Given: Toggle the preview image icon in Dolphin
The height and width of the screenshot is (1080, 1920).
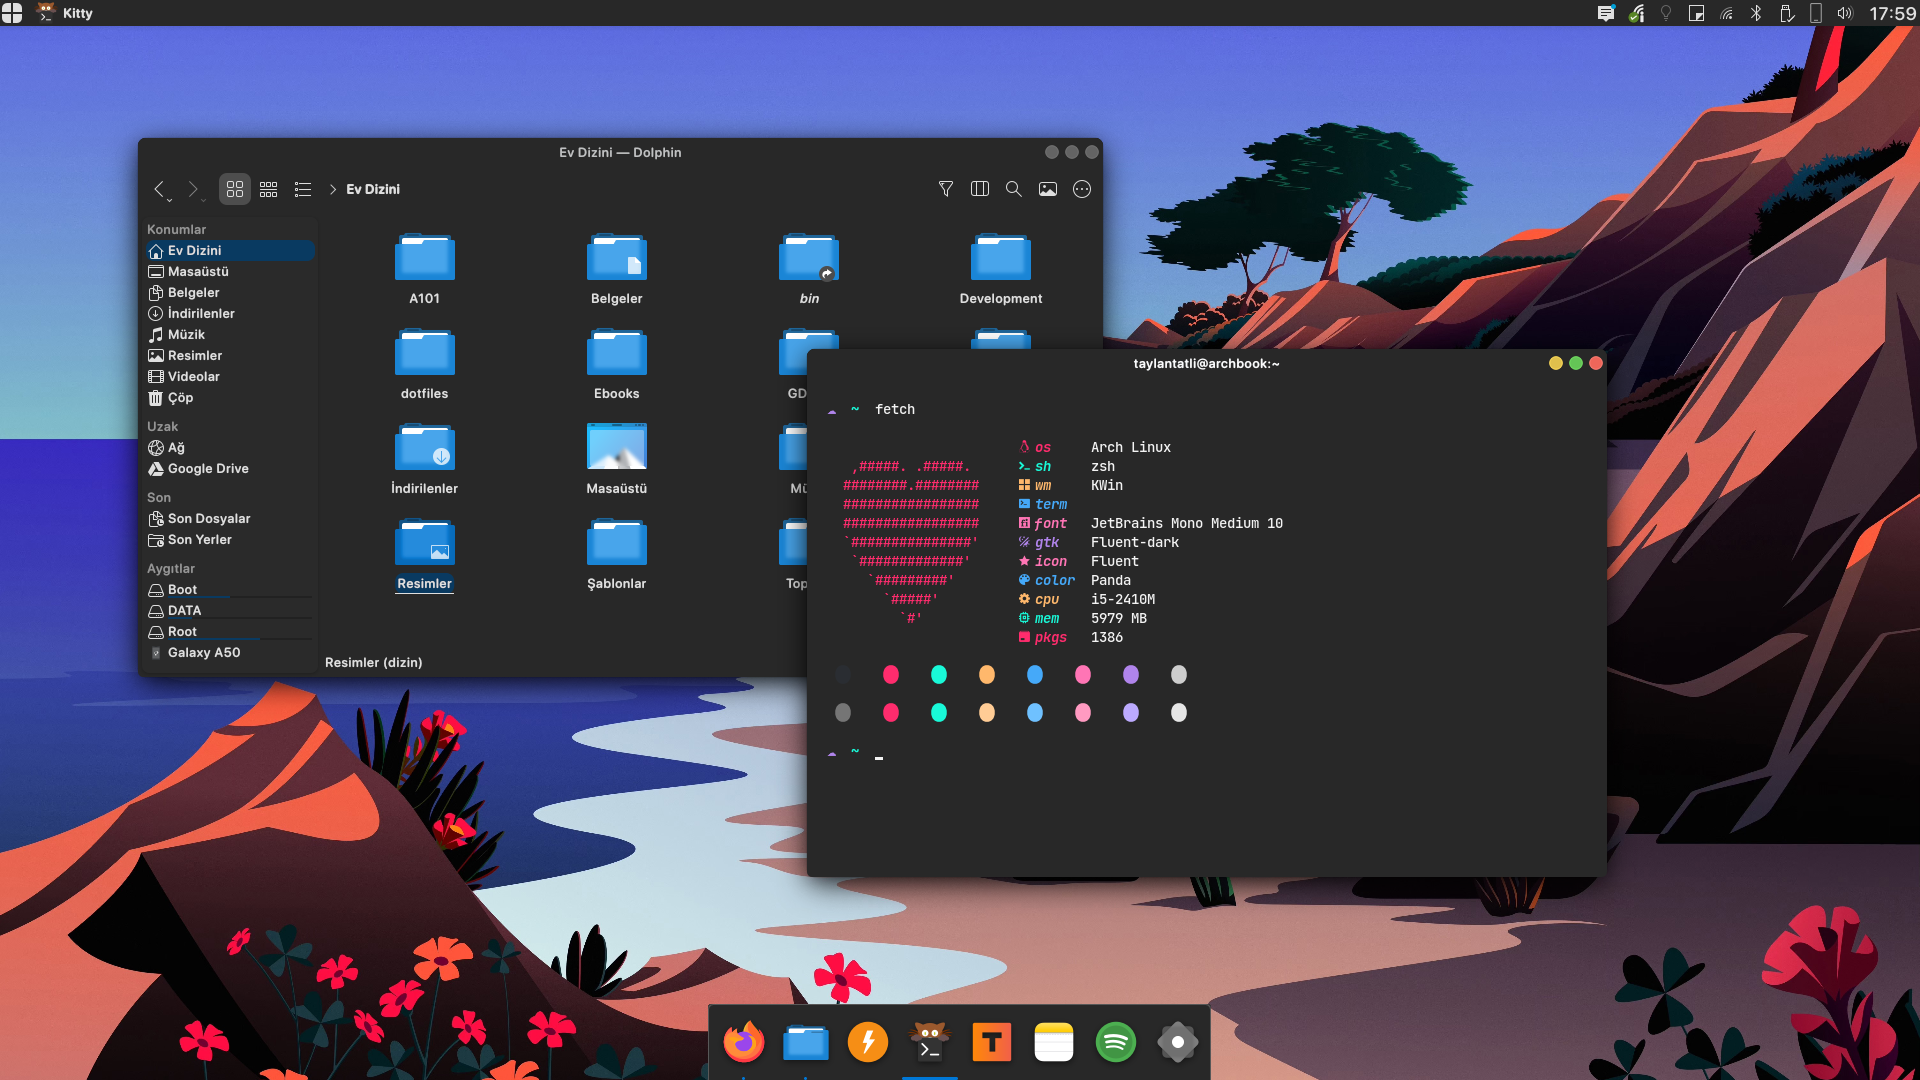Looking at the screenshot, I should pos(1048,189).
